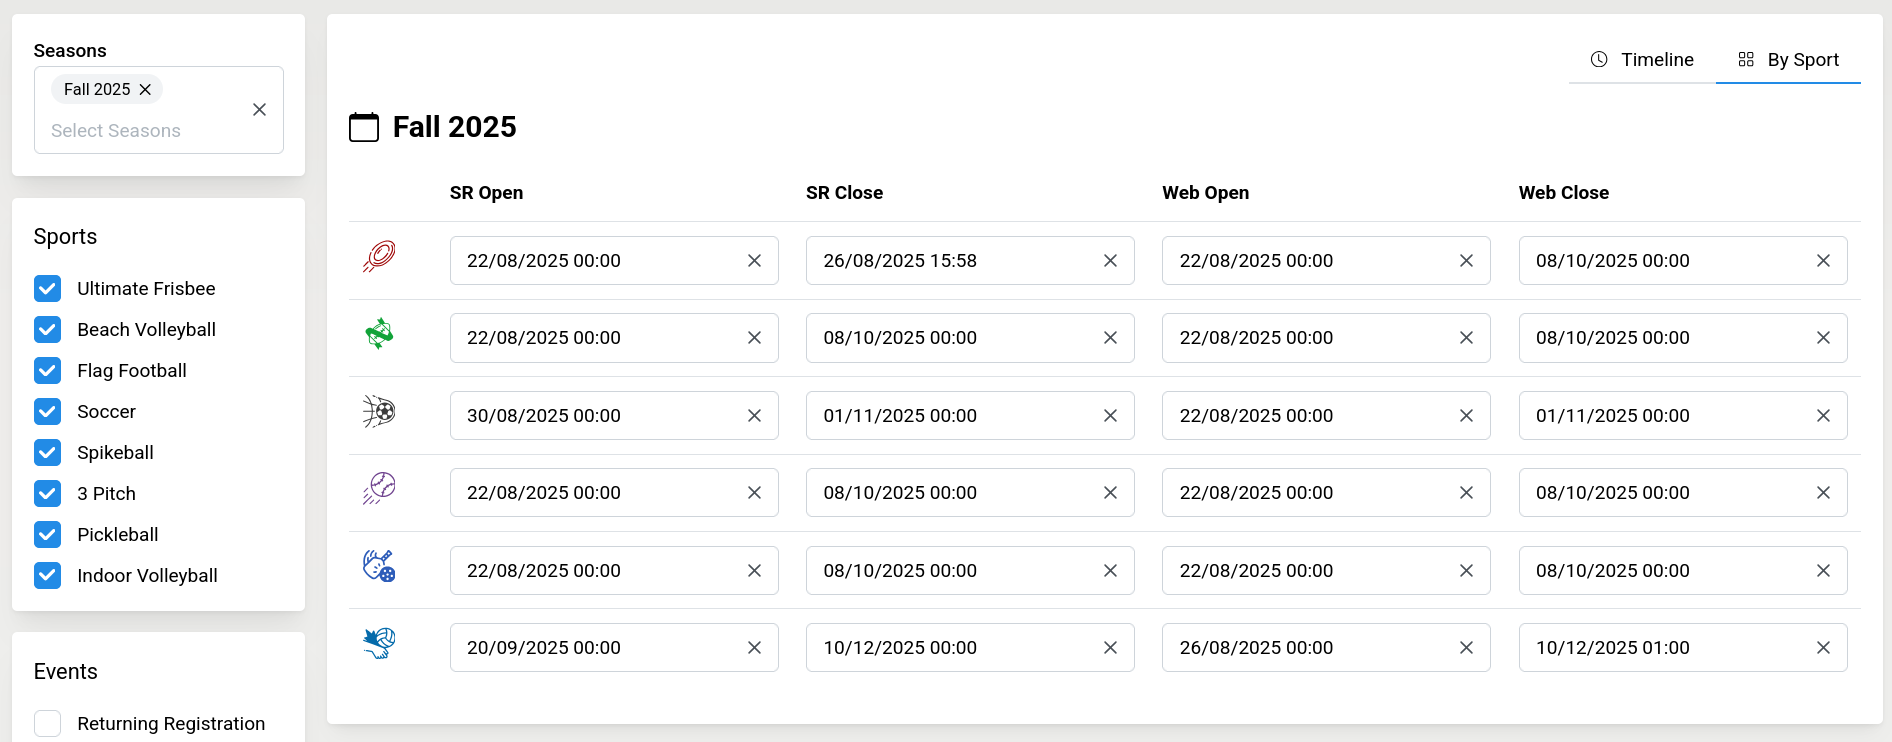Edit the Soccer 30/08/2025 SR Open field
Viewport: 1892px width, 742px height.
(x=614, y=416)
